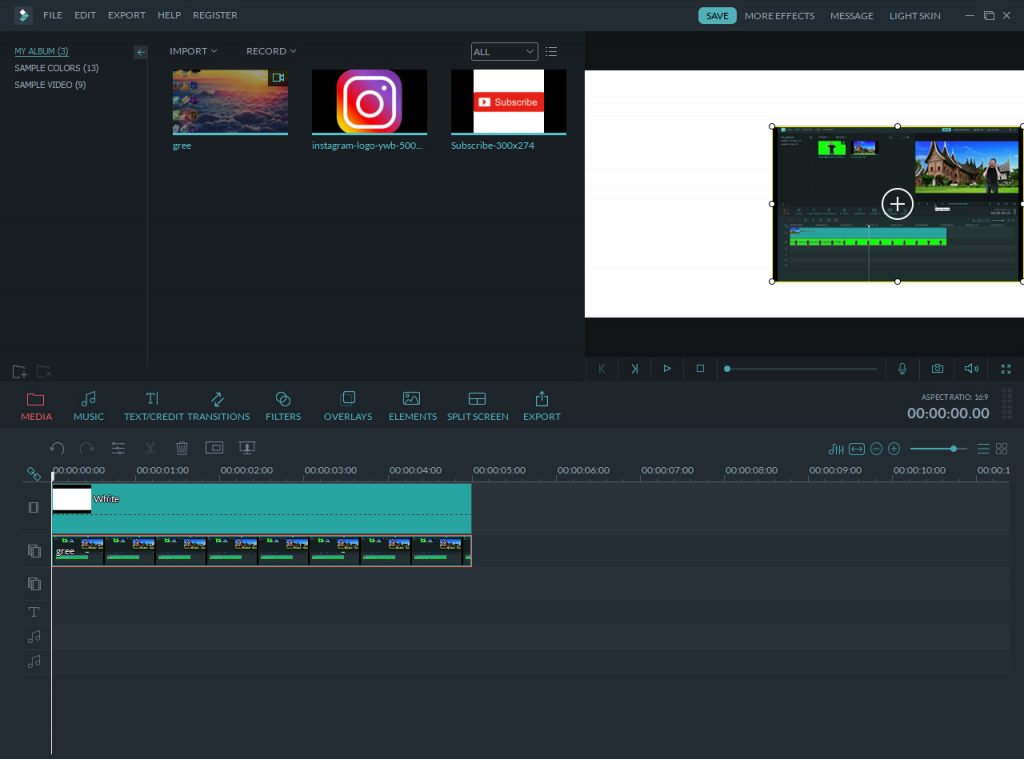This screenshot has height=759, width=1024.
Task: Switch timeline to list track view
Action: click(984, 449)
